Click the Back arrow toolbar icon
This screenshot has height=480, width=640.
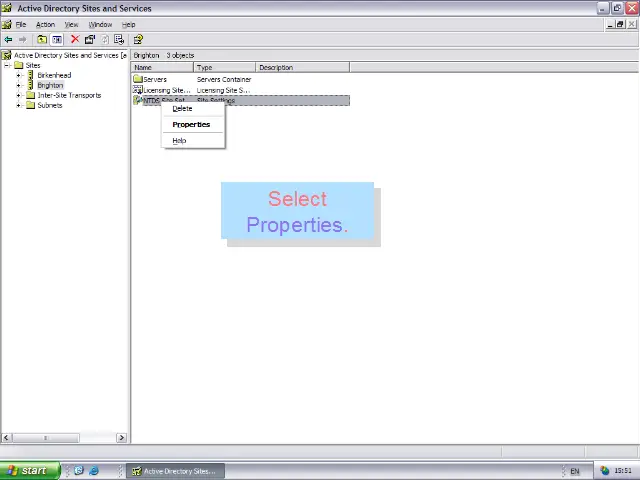(x=8, y=40)
